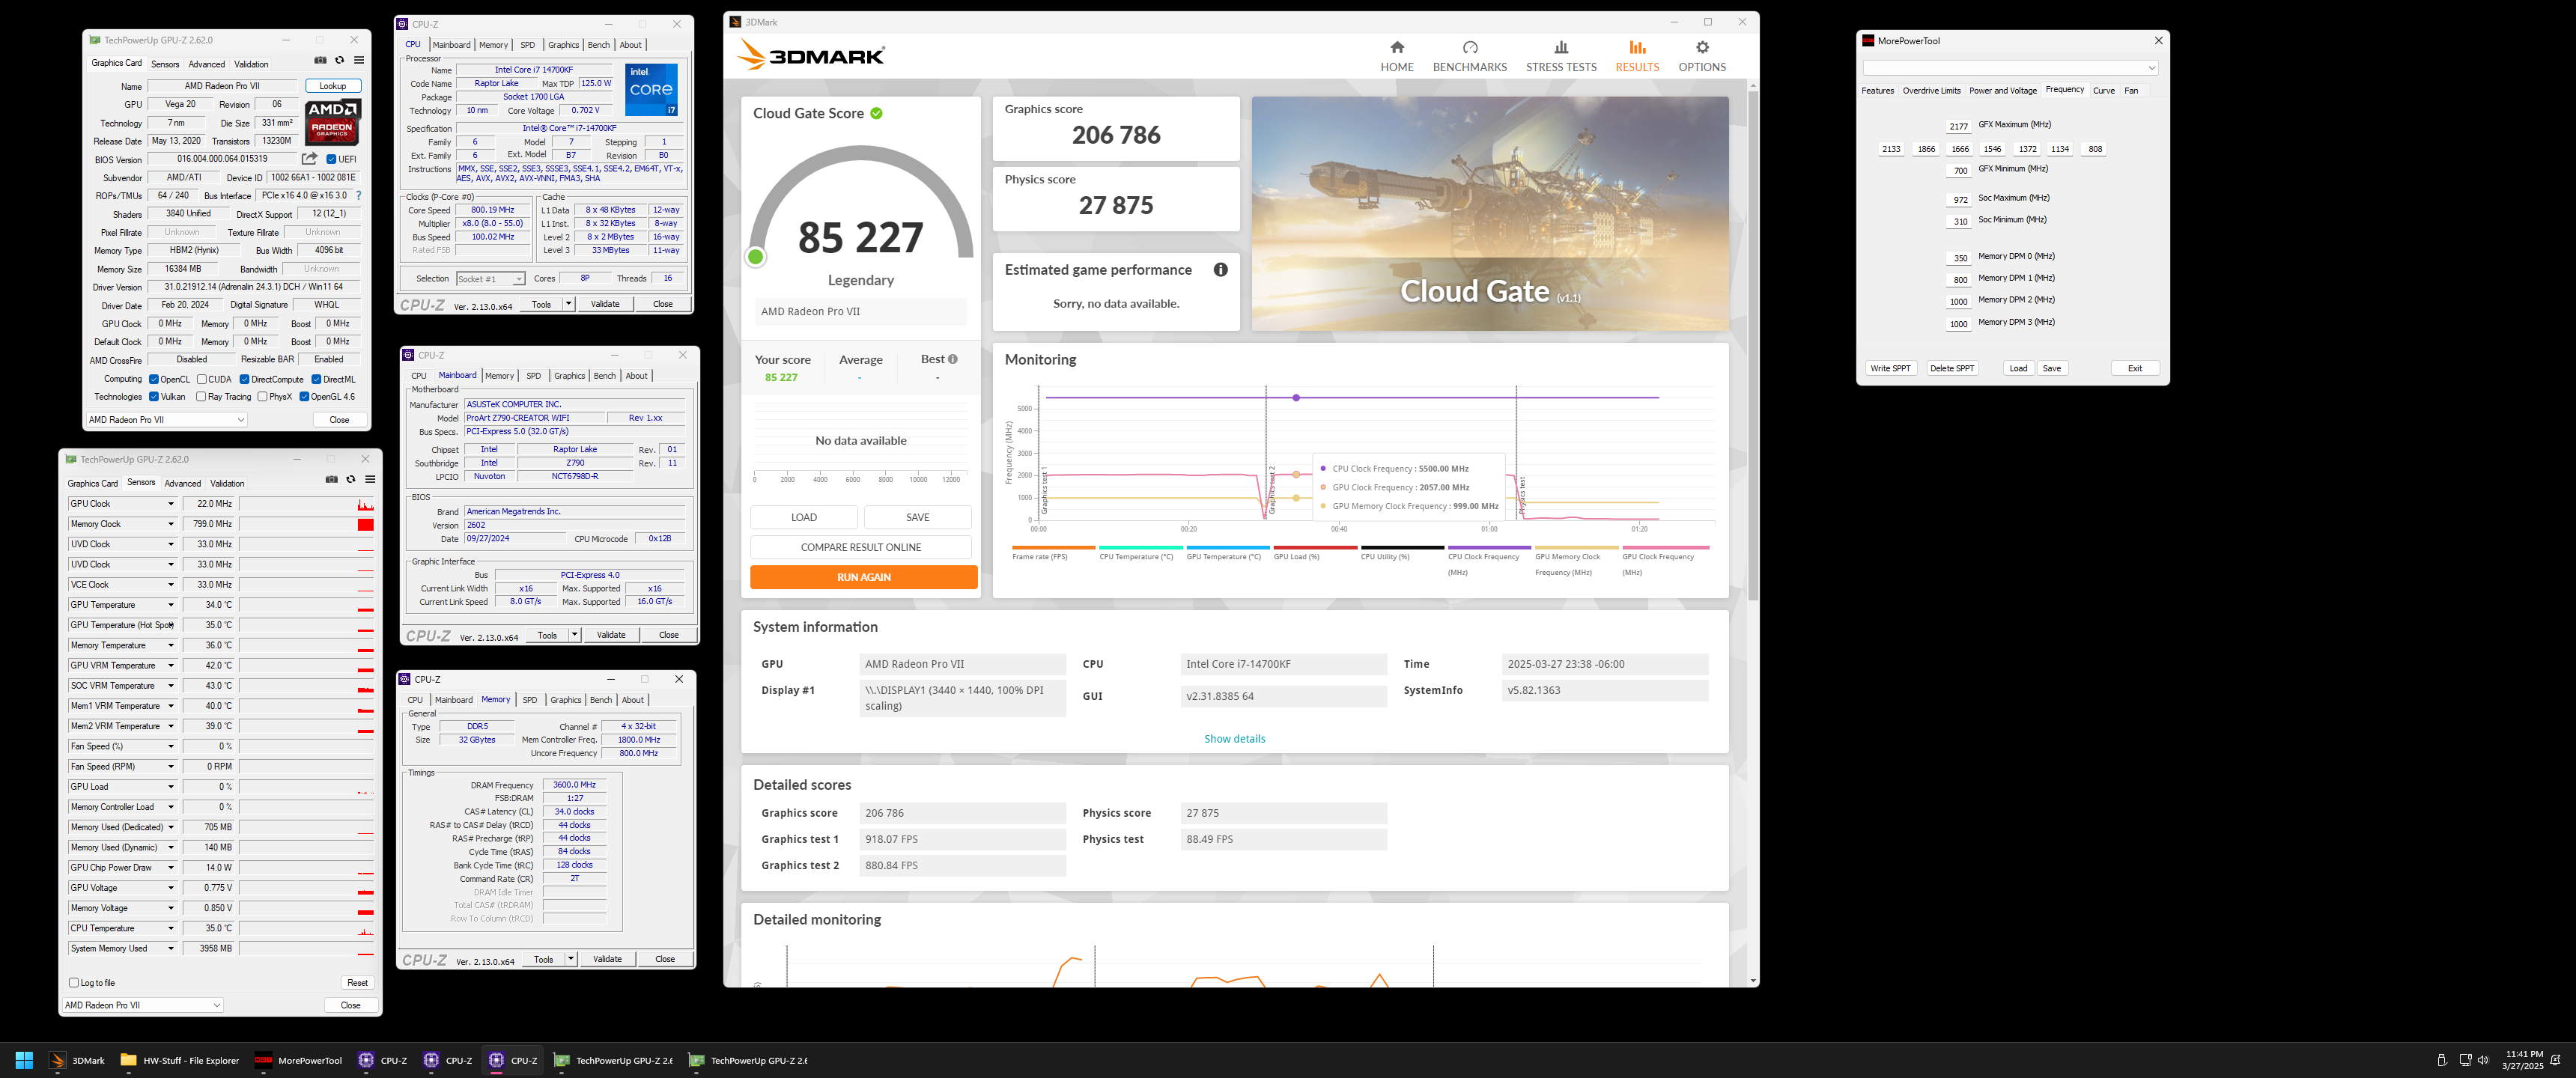Viewport: 2576px width, 1078px height.
Task: Click CPU Clock Frequency purple legend swatch
Action: click(1489, 548)
